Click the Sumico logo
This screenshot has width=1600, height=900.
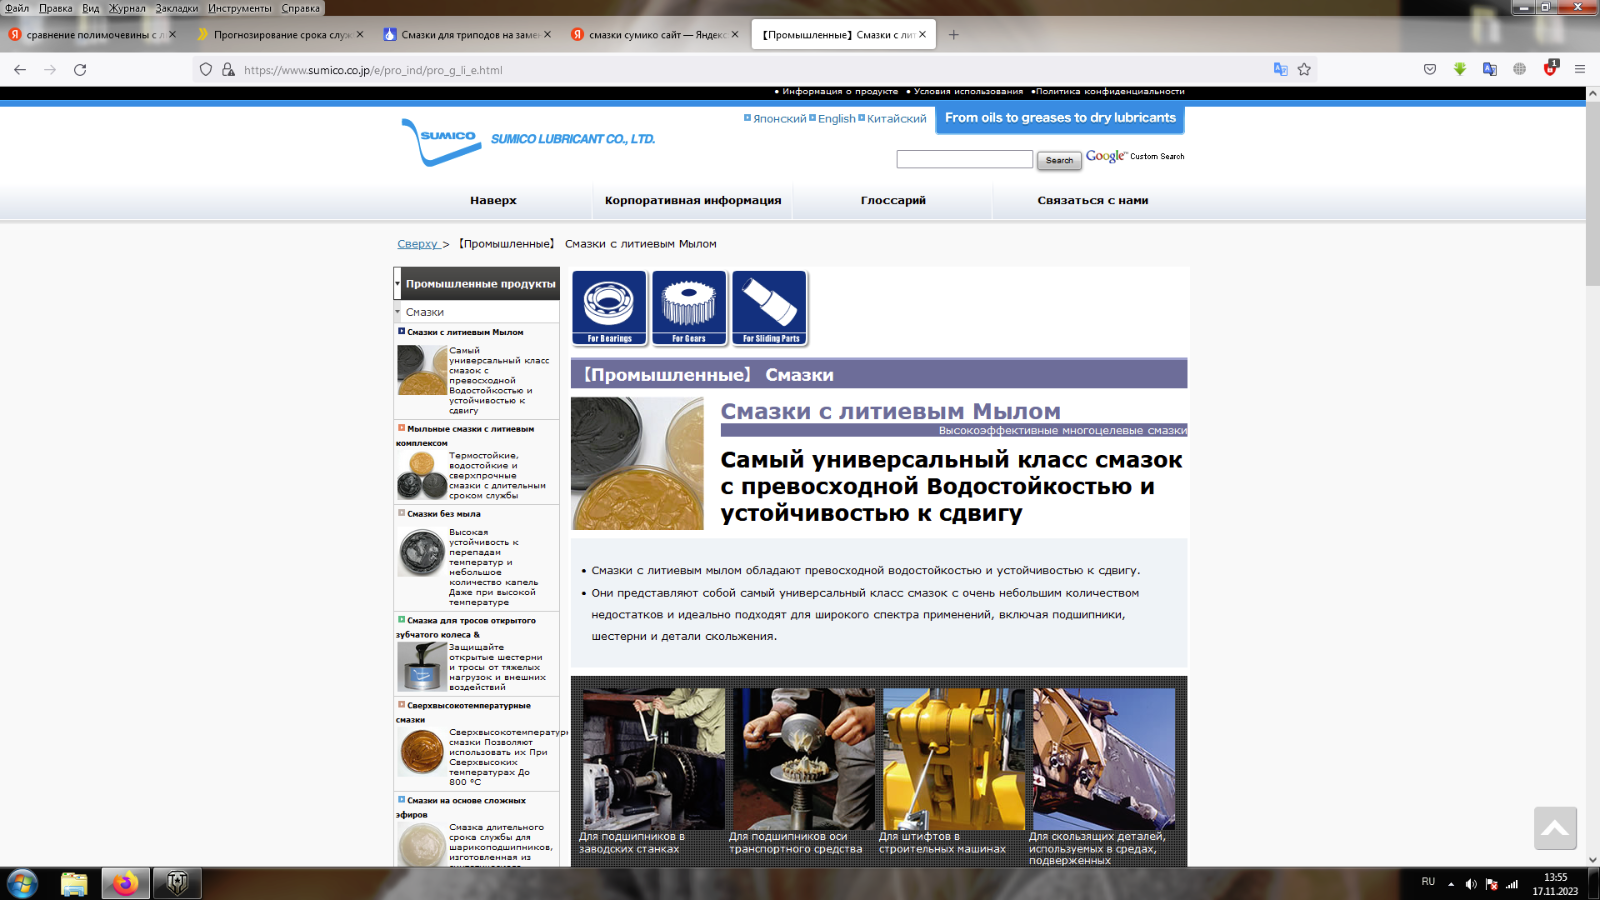441,142
